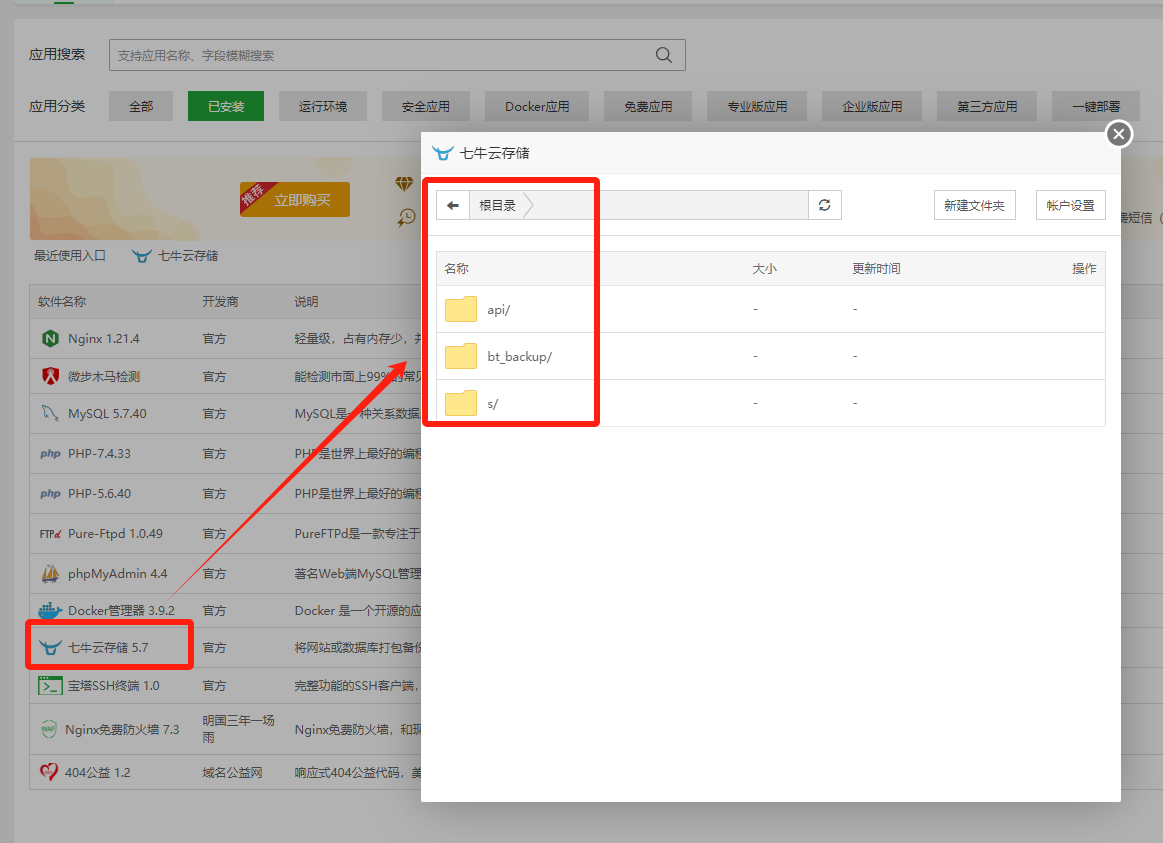Click the 立即购买 button
This screenshot has height=843, width=1163.
pos(295,199)
